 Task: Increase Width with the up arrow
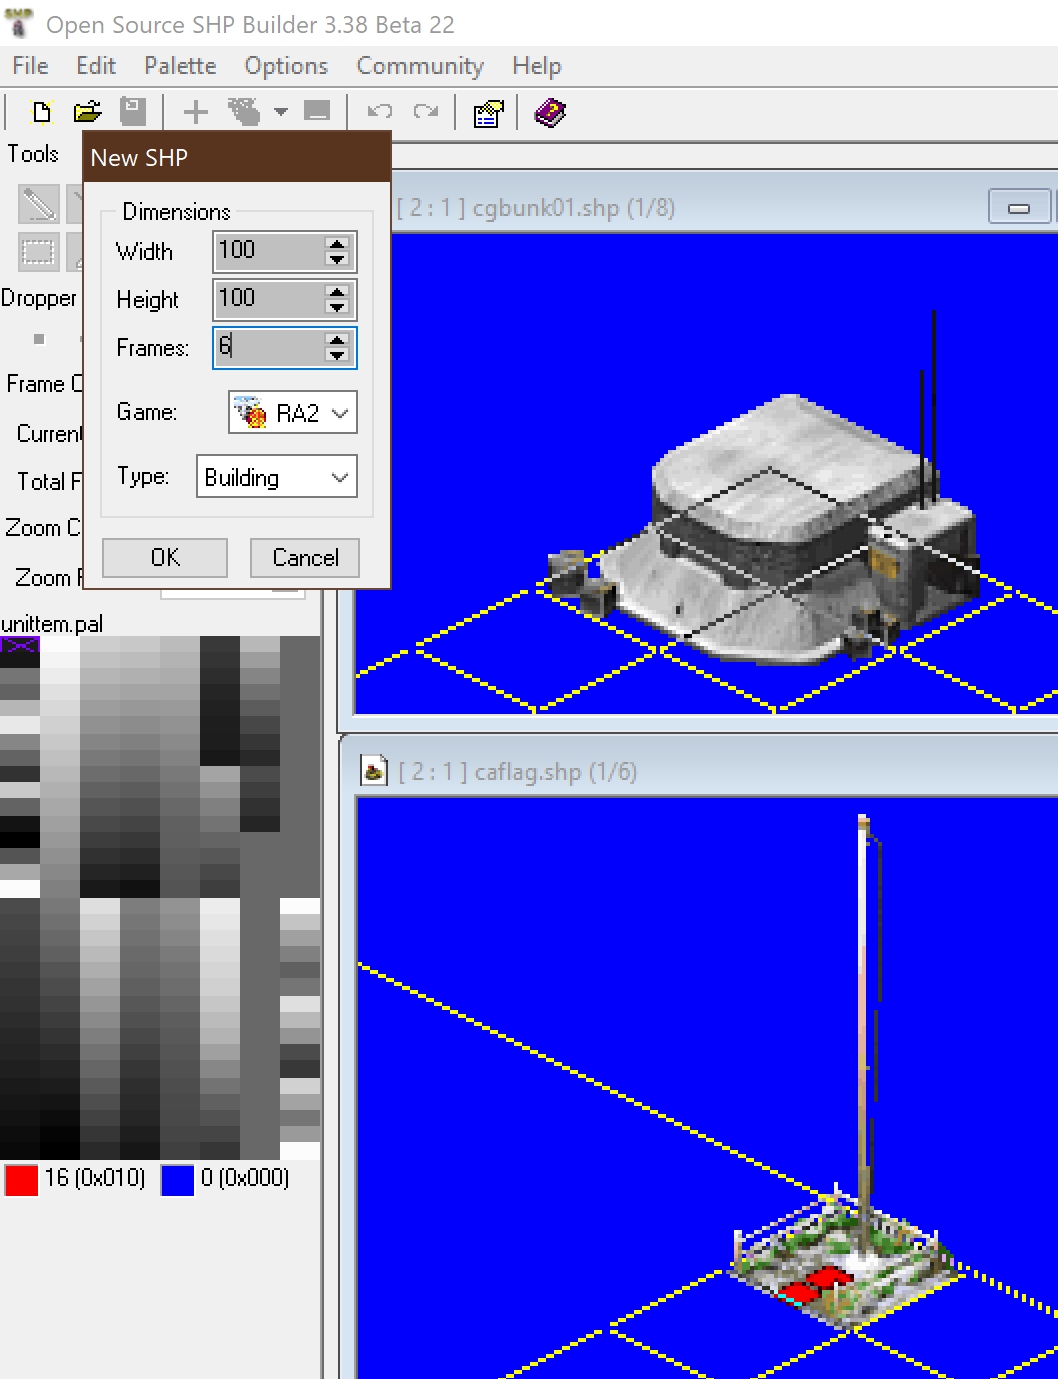tap(338, 243)
